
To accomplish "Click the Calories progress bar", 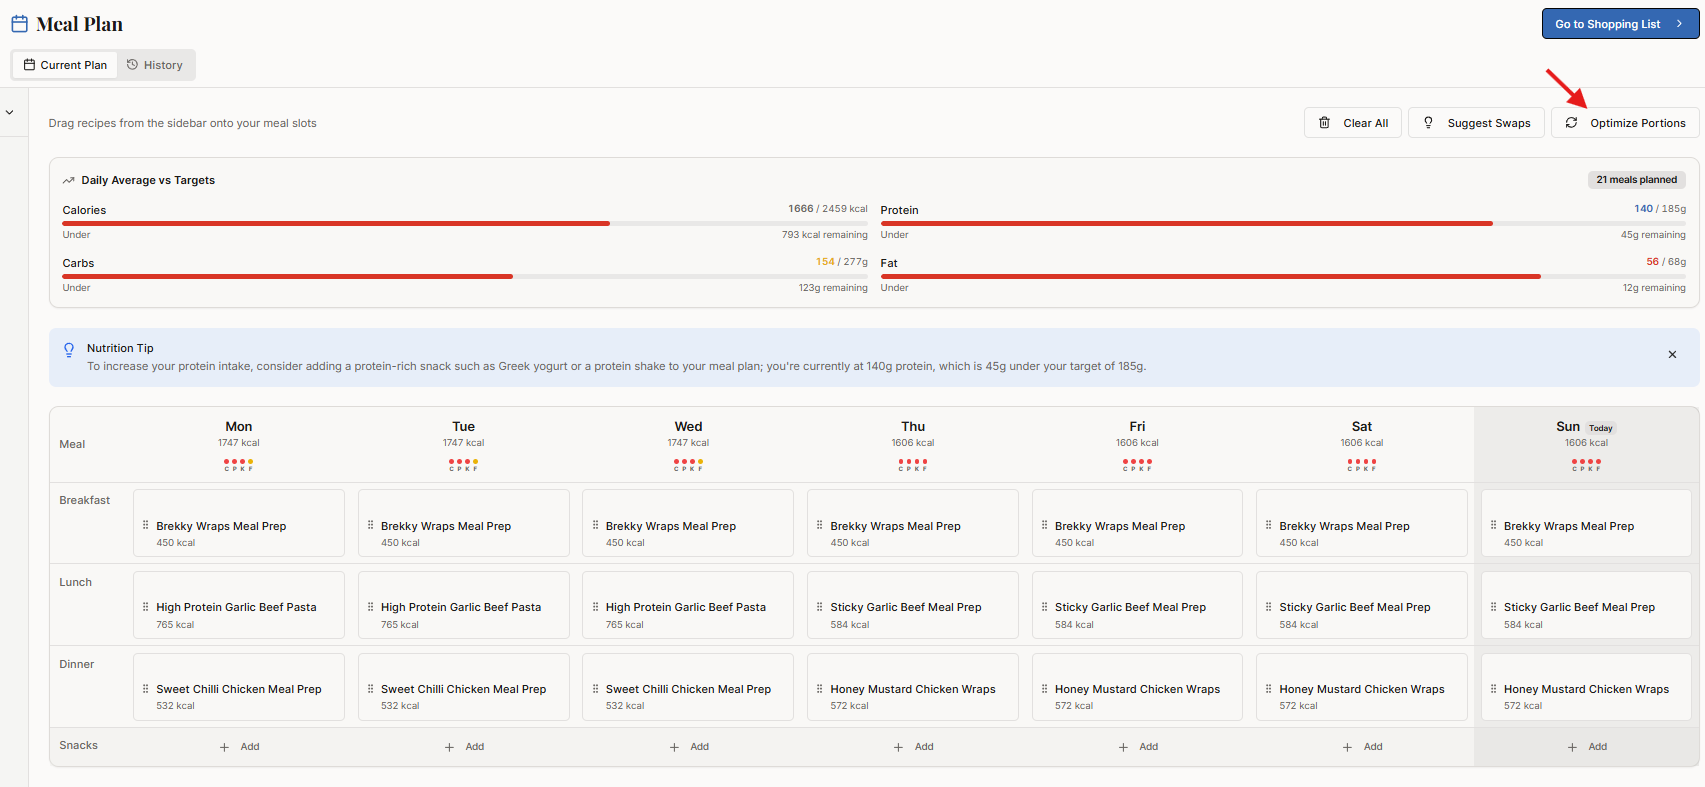I will click(465, 224).
